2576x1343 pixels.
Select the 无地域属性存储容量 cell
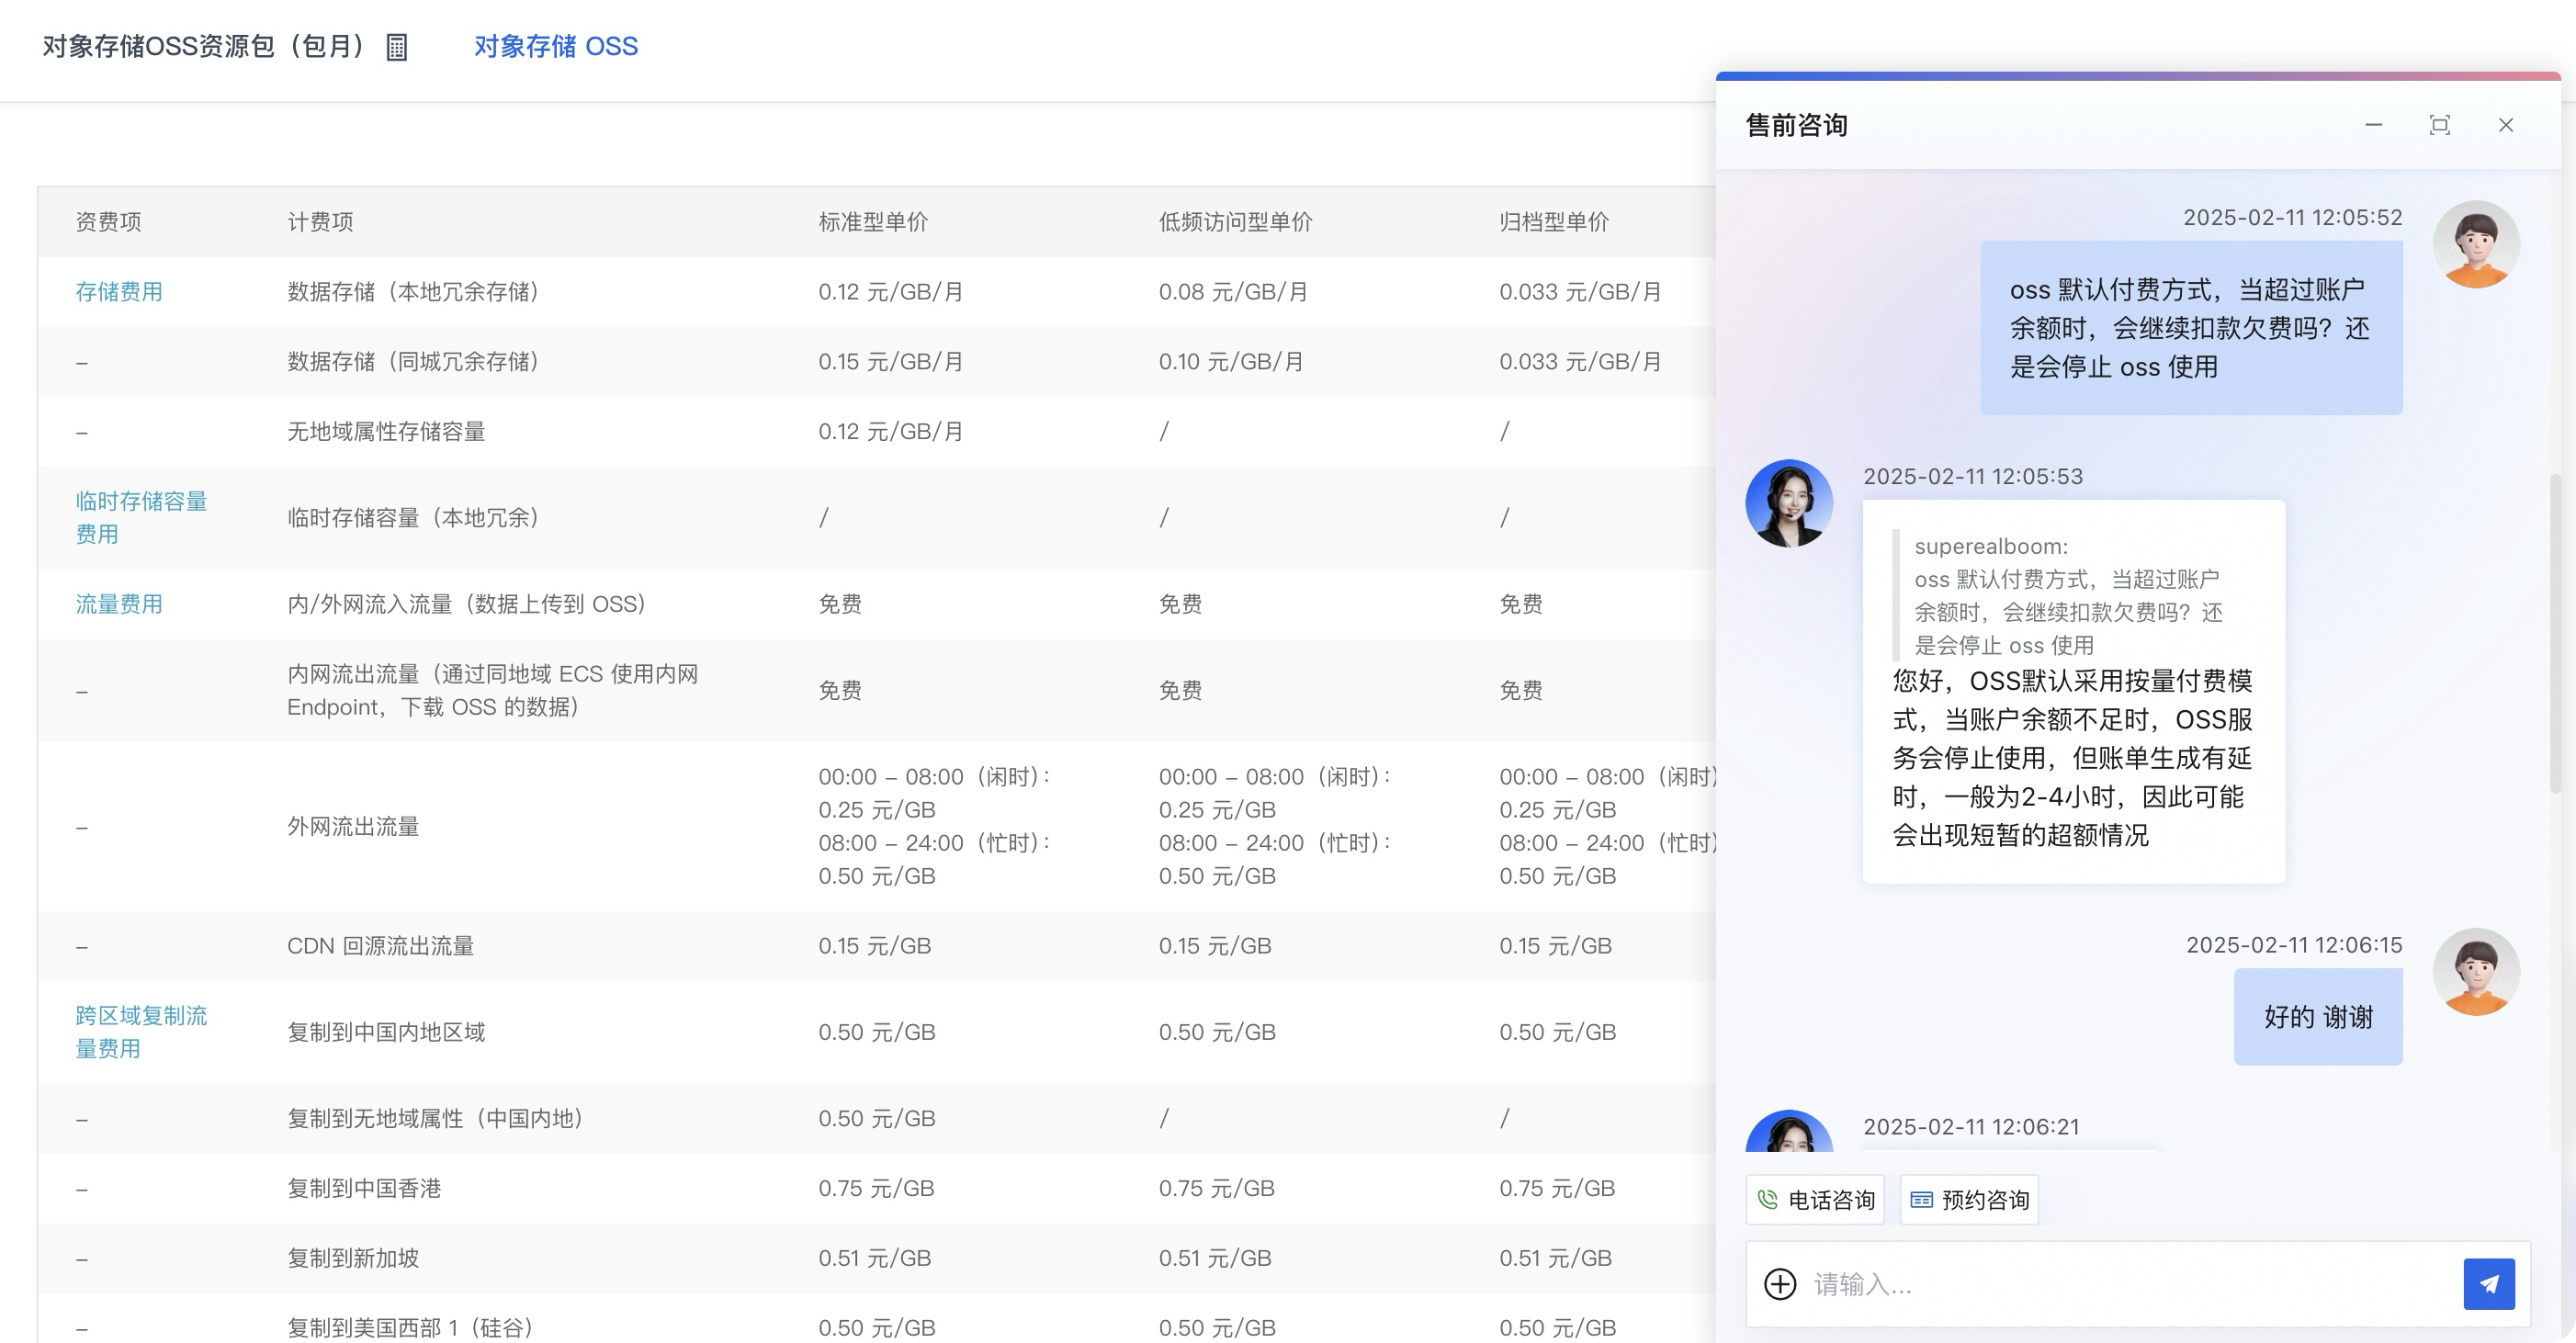point(386,431)
